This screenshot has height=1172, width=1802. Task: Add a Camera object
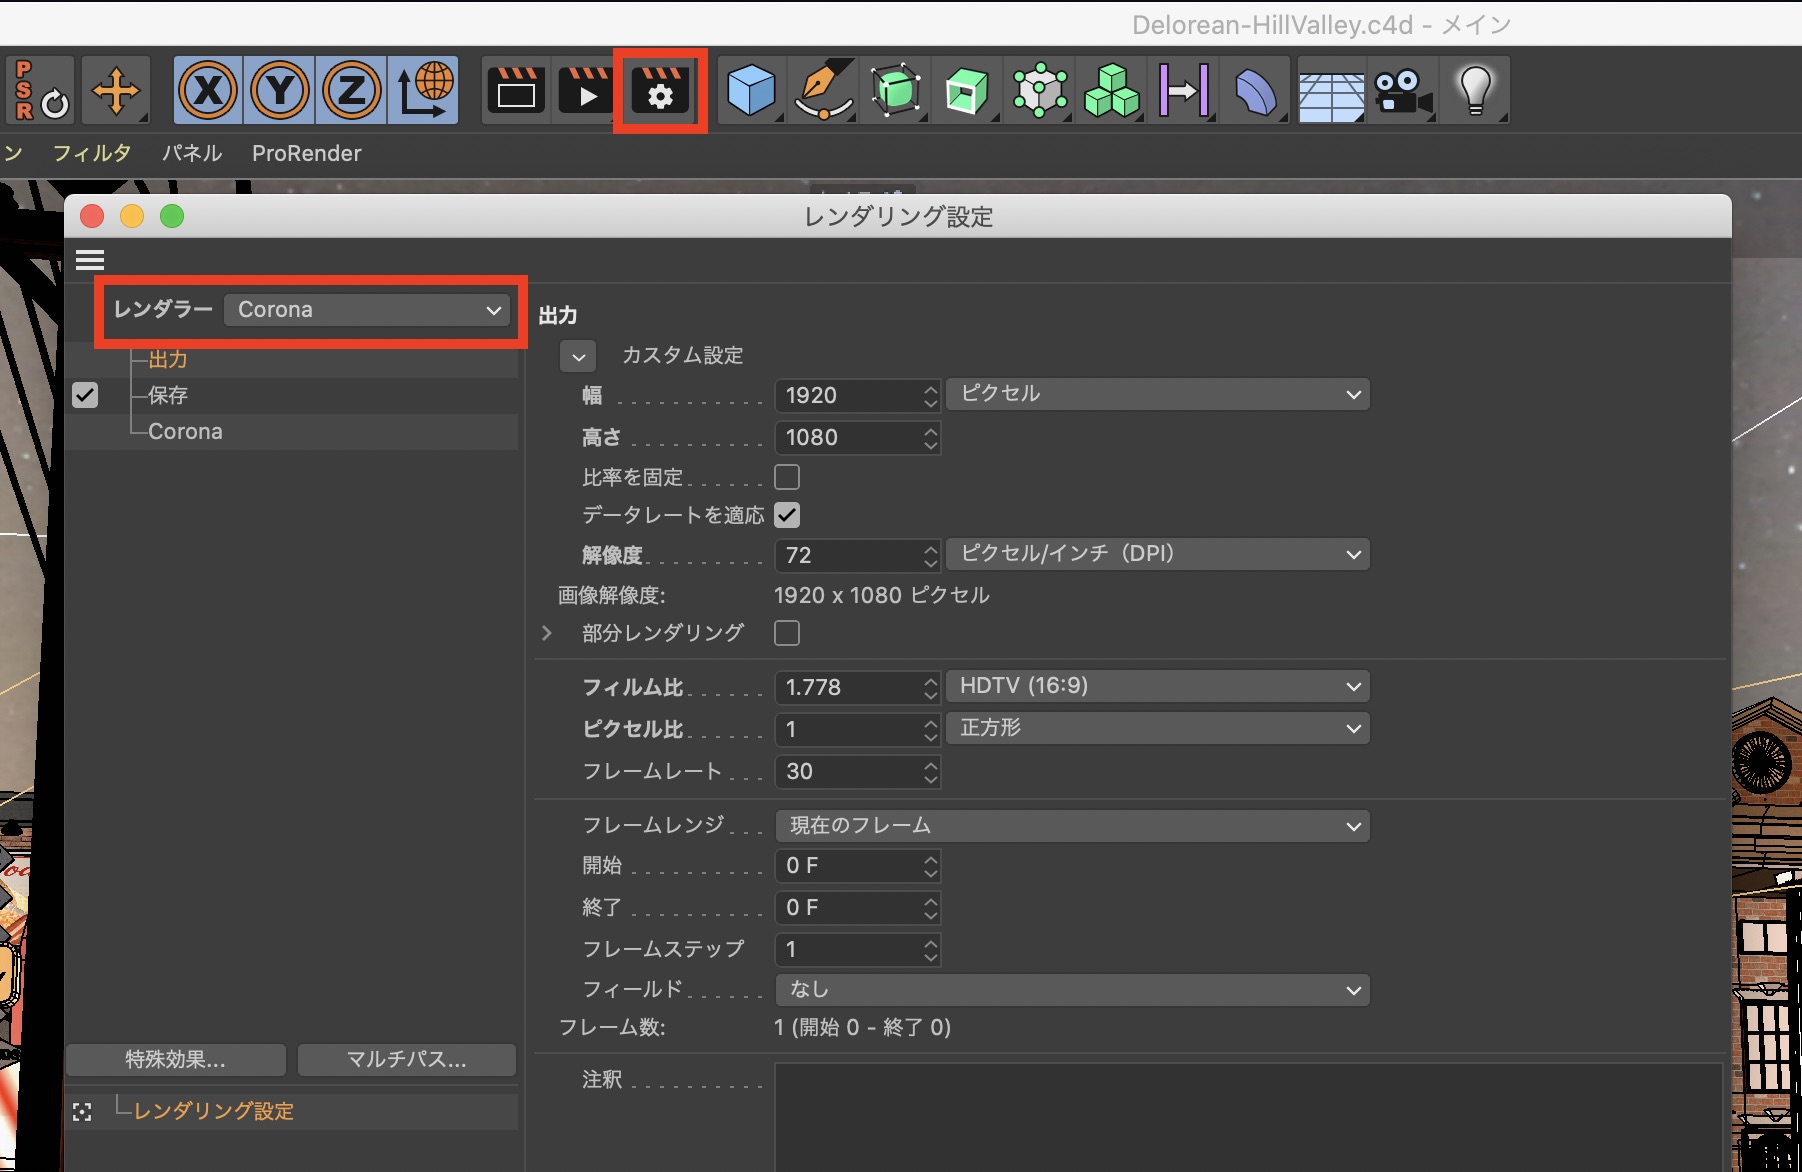click(x=1402, y=92)
